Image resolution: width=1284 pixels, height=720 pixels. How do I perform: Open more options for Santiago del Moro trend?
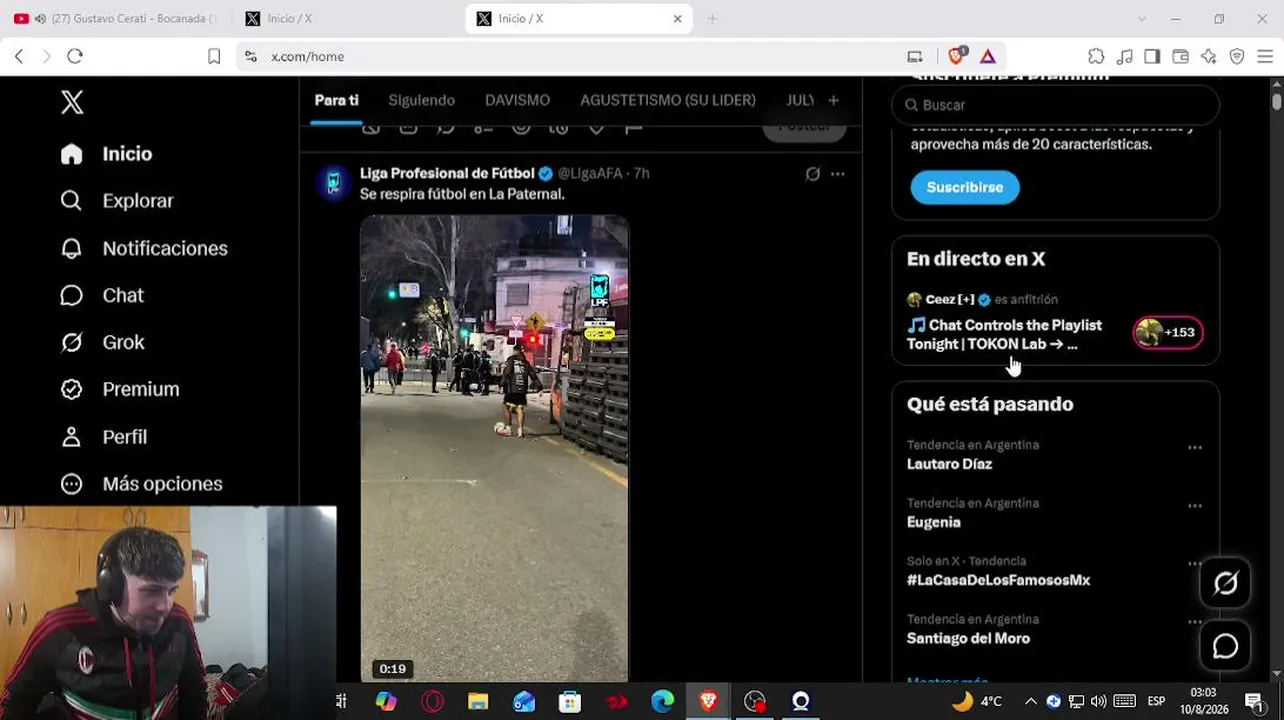(1195, 622)
